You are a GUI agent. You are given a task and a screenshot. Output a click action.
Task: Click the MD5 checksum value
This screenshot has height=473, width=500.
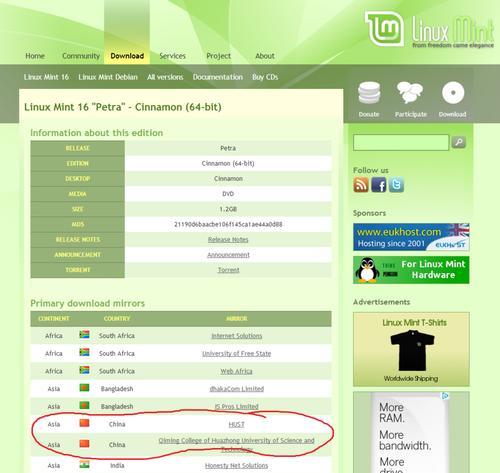pyautogui.click(x=228, y=224)
